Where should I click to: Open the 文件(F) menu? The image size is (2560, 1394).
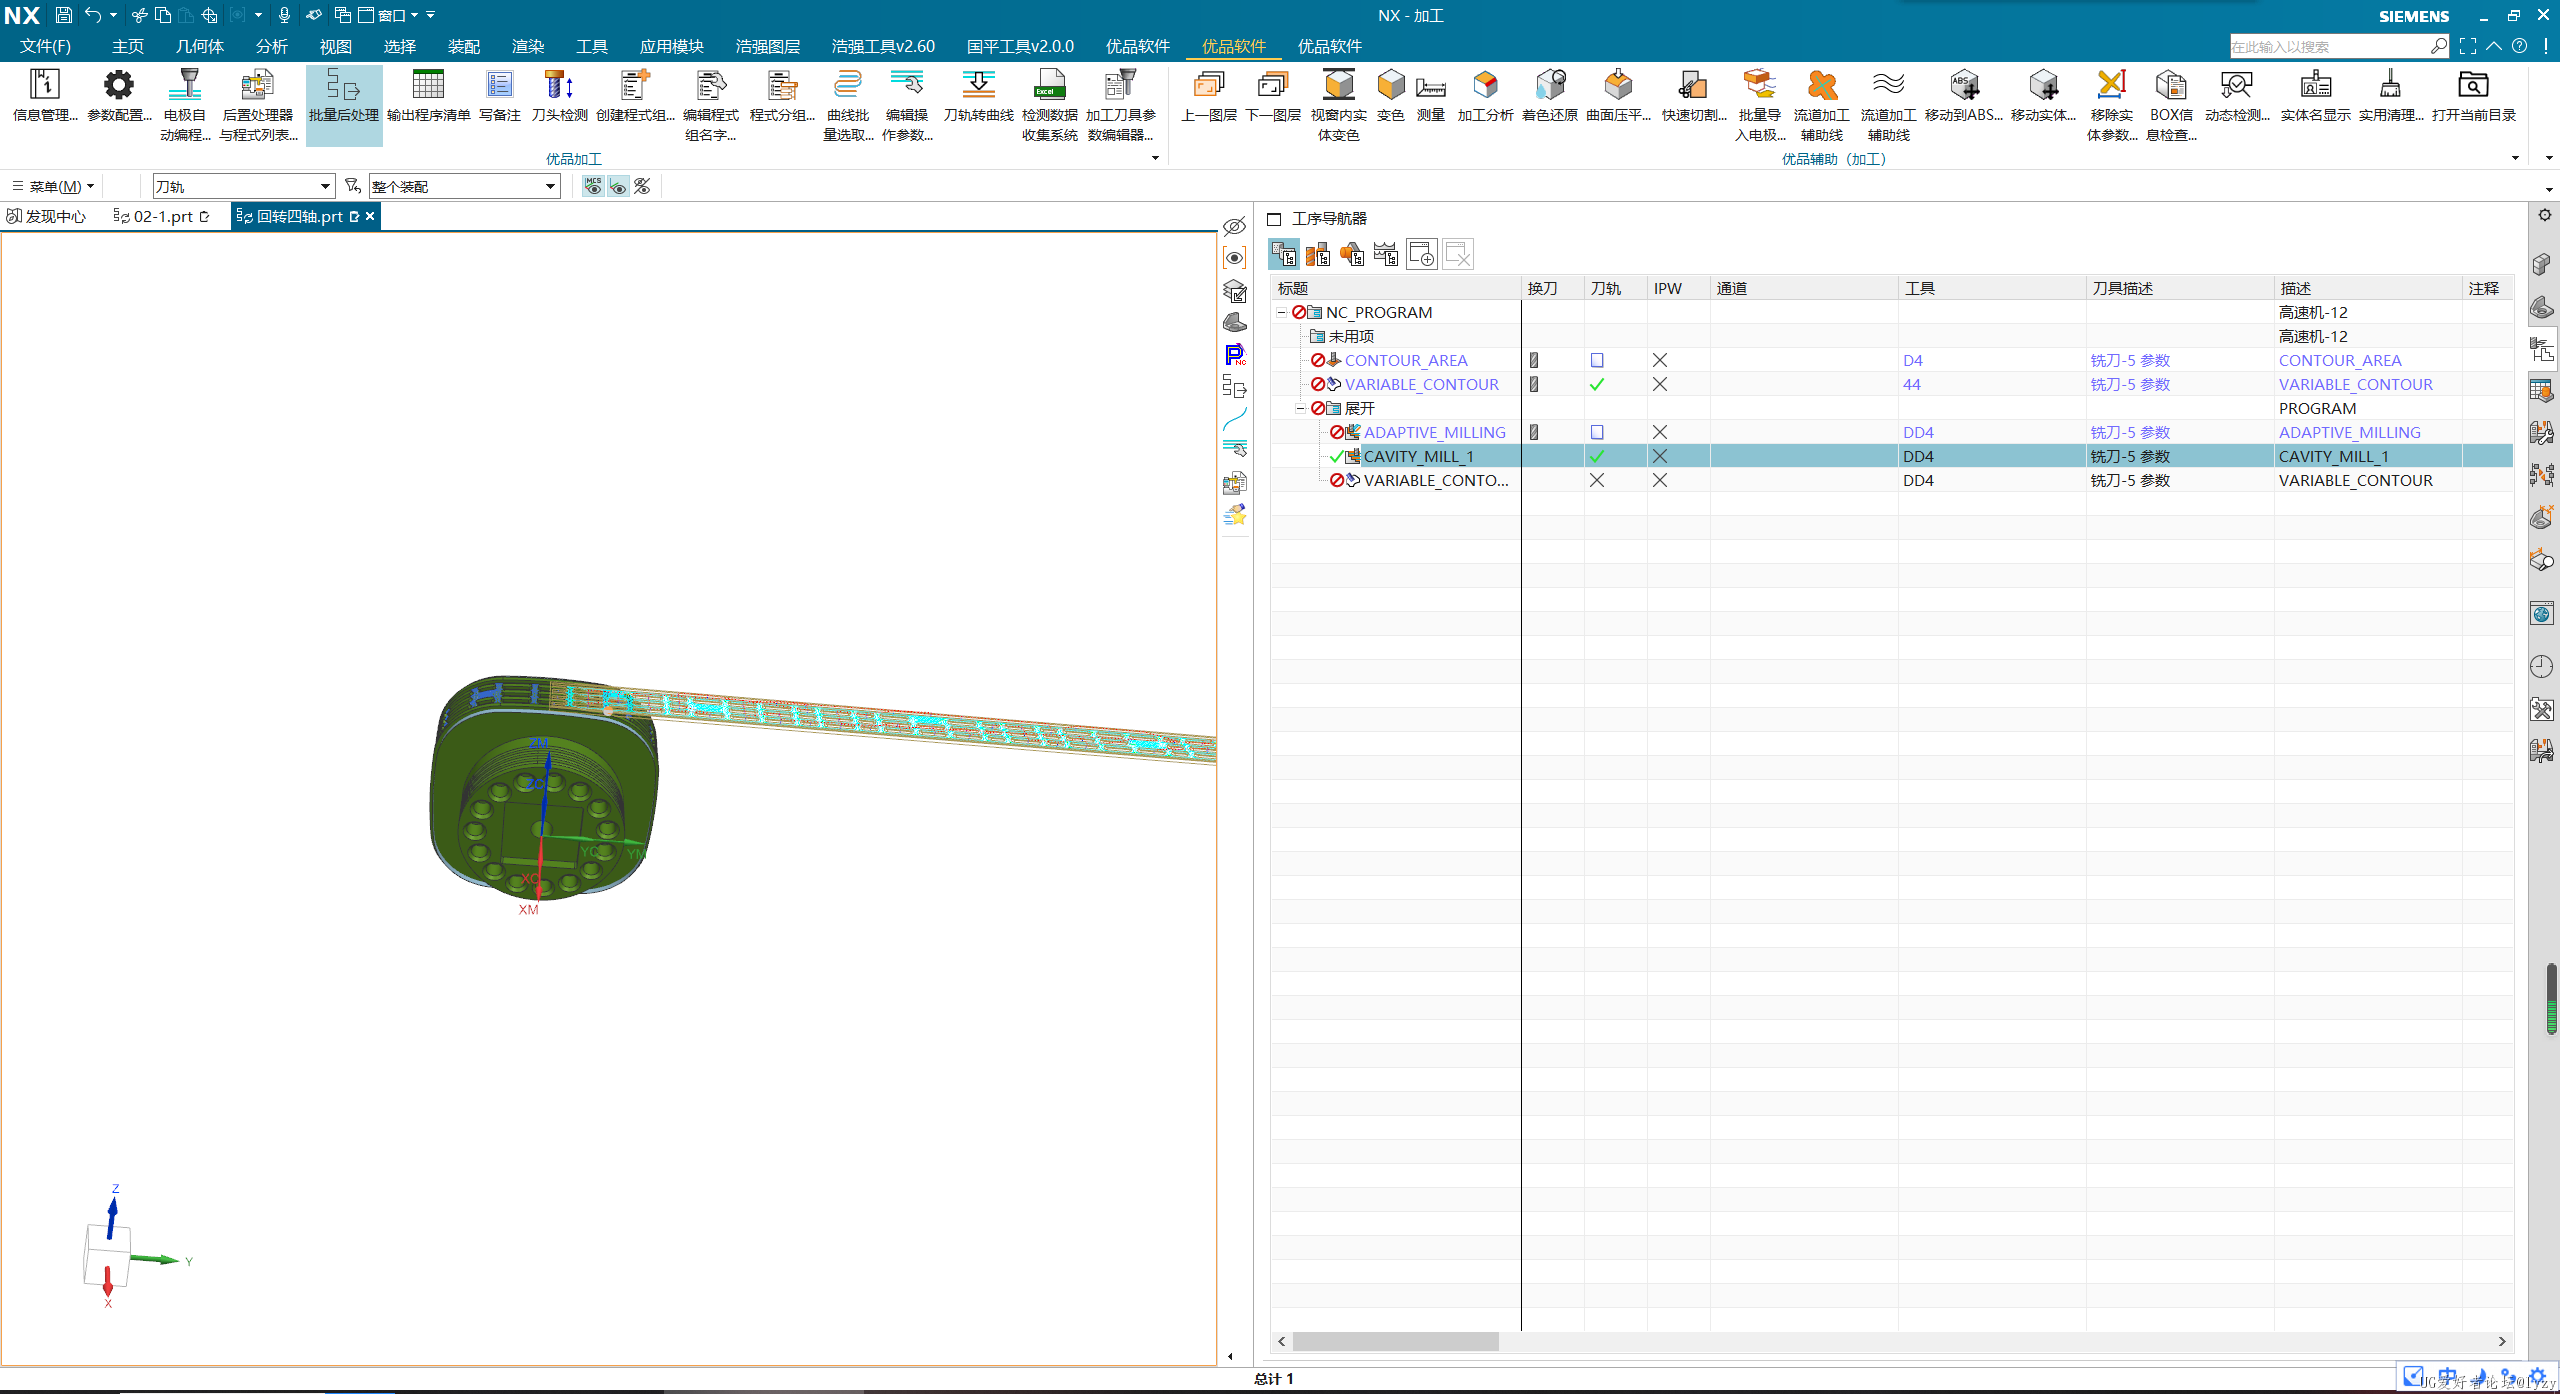(45, 46)
